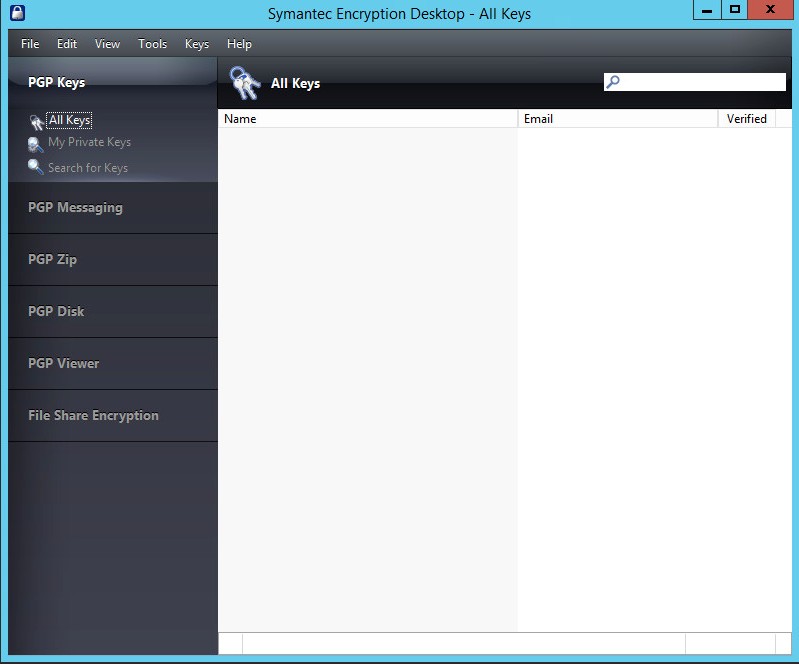Click the Search for Keys magnifier icon
The image size is (799, 664).
click(35, 167)
